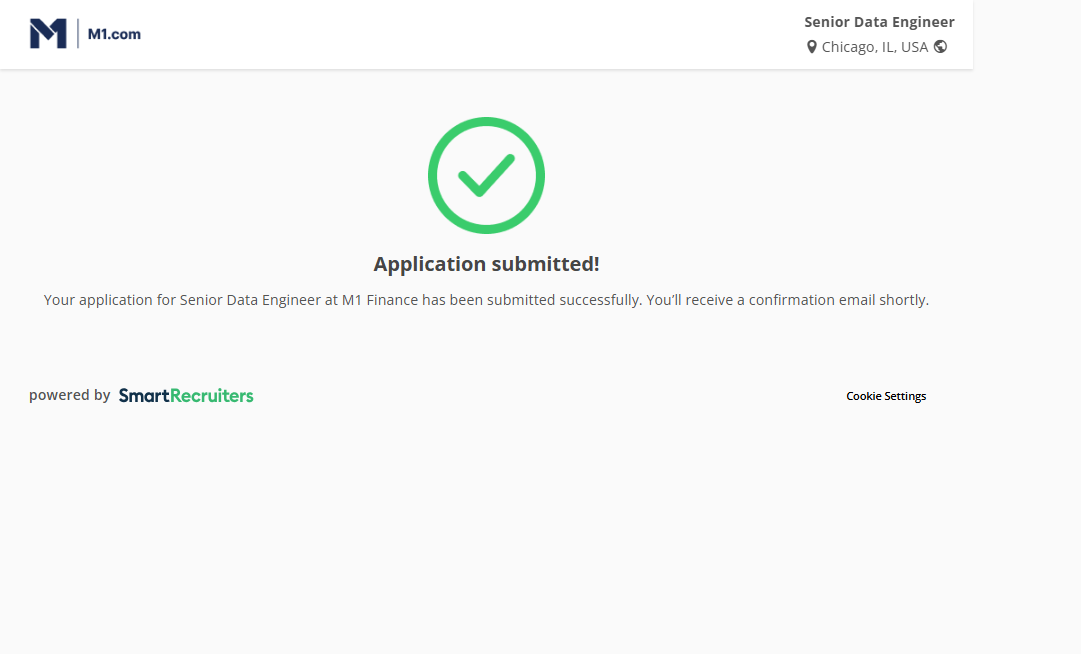Screen dimensions: 1081x654
Task: Click the location pin icon
Action: point(812,47)
